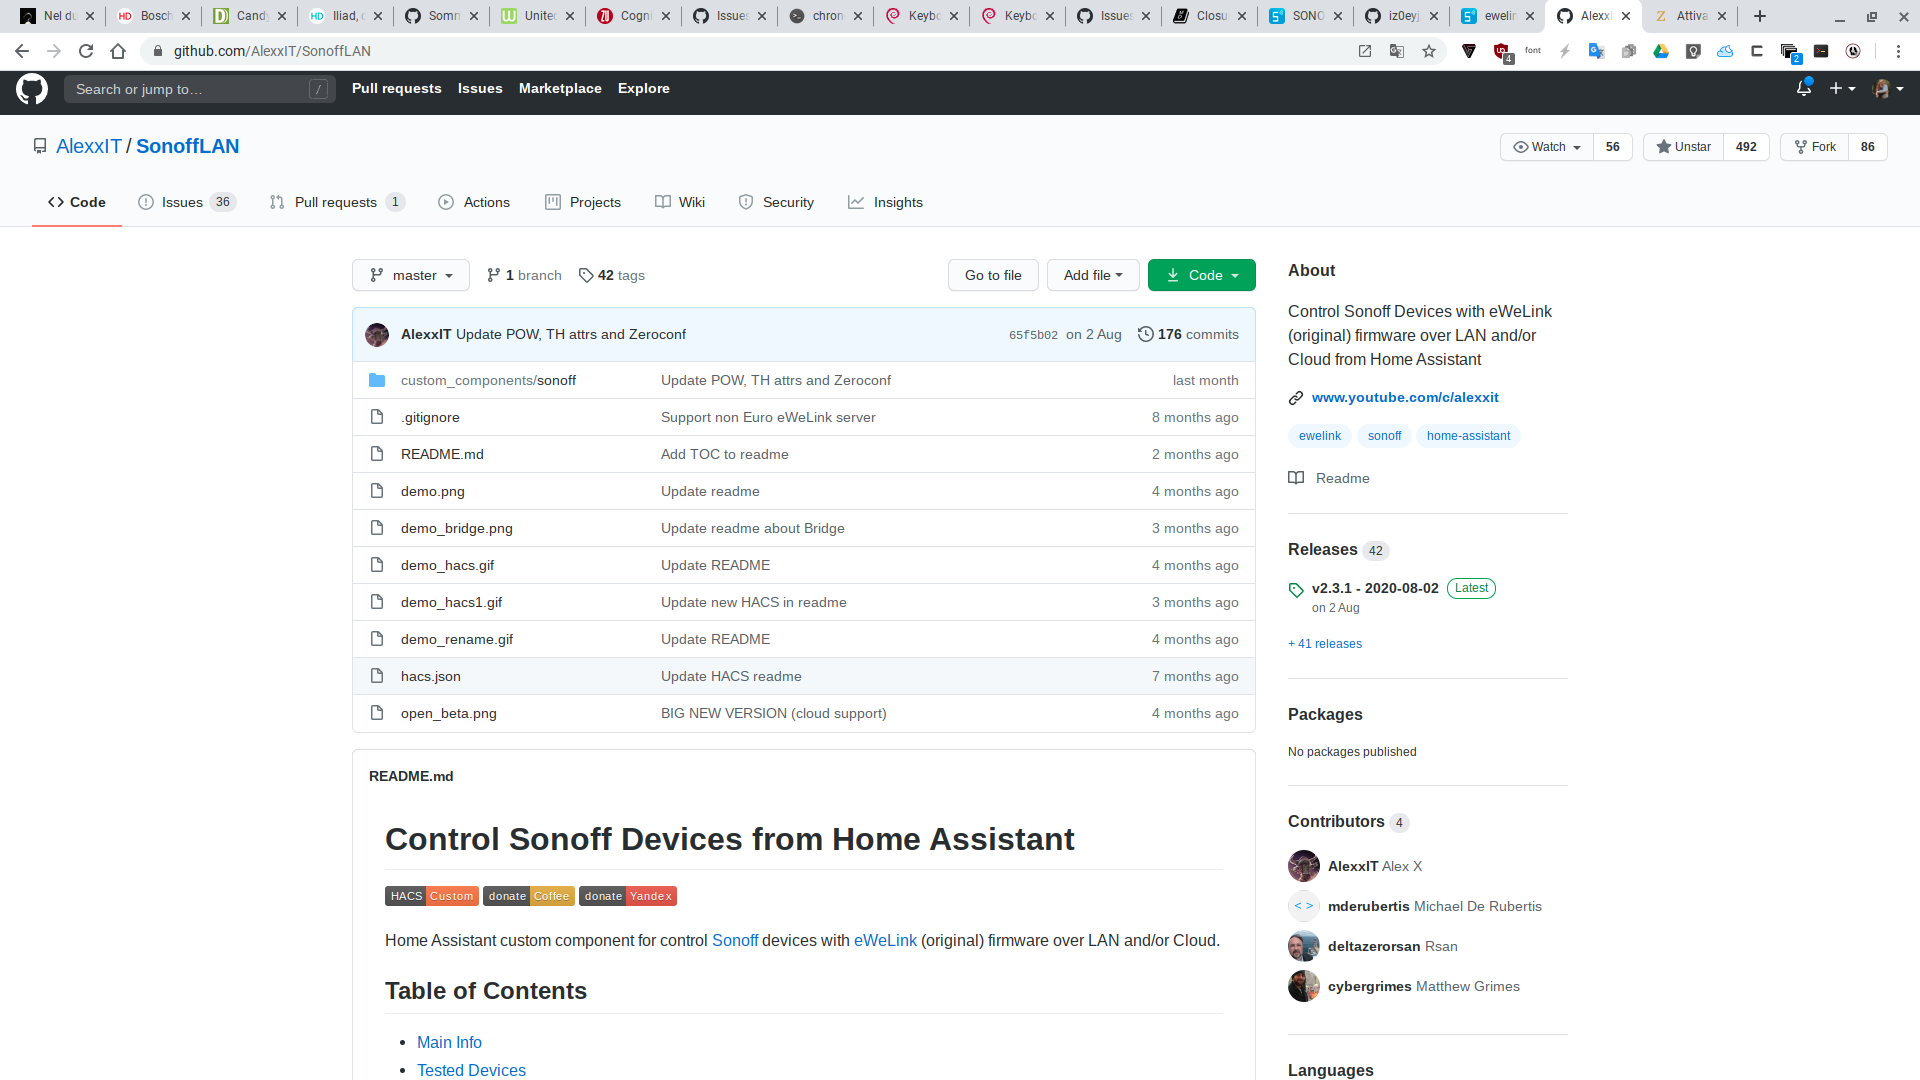Go back with the browser back arrow
The height and width of the screenshot is (1080, 1920).
pos(22,51)
